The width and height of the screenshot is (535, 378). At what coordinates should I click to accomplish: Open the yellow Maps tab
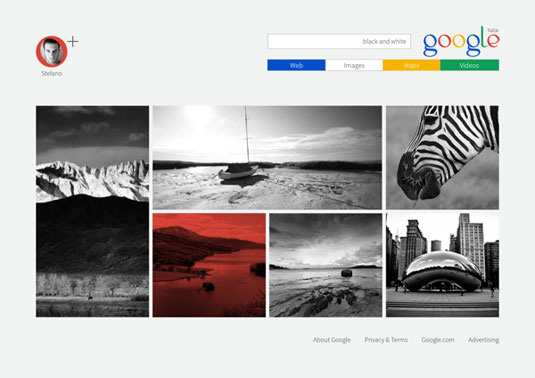411,65
